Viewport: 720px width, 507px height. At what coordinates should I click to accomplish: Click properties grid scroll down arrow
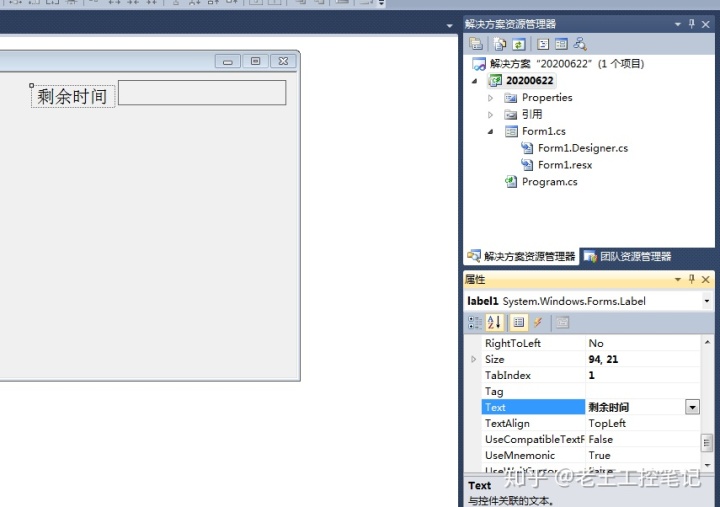(707, 465)
